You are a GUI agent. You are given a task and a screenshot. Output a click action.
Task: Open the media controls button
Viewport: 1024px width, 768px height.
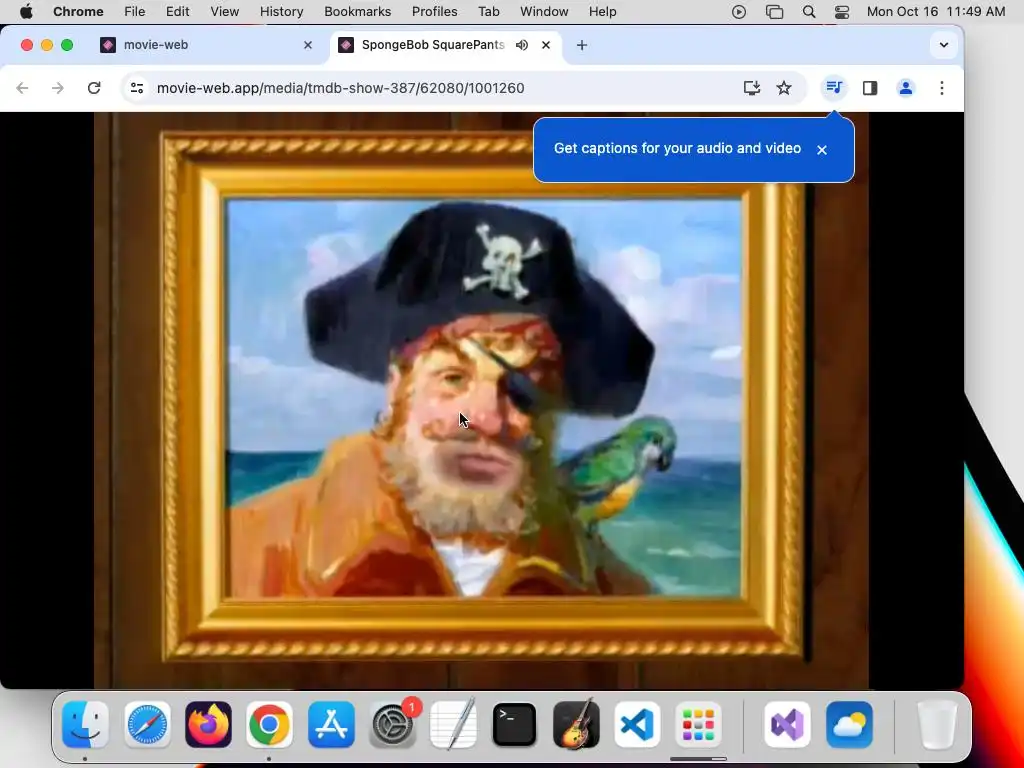pos(834,88)
